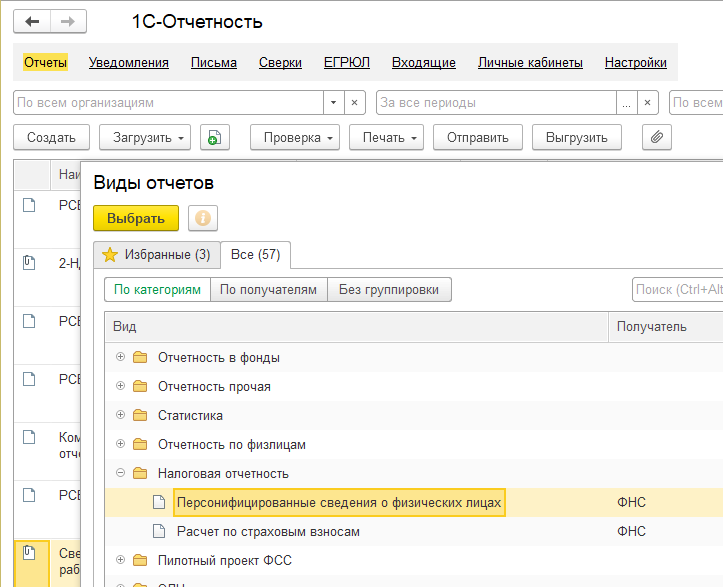Switch to the Избранные (3) tab
723x587 pixels.
(156, 255)
